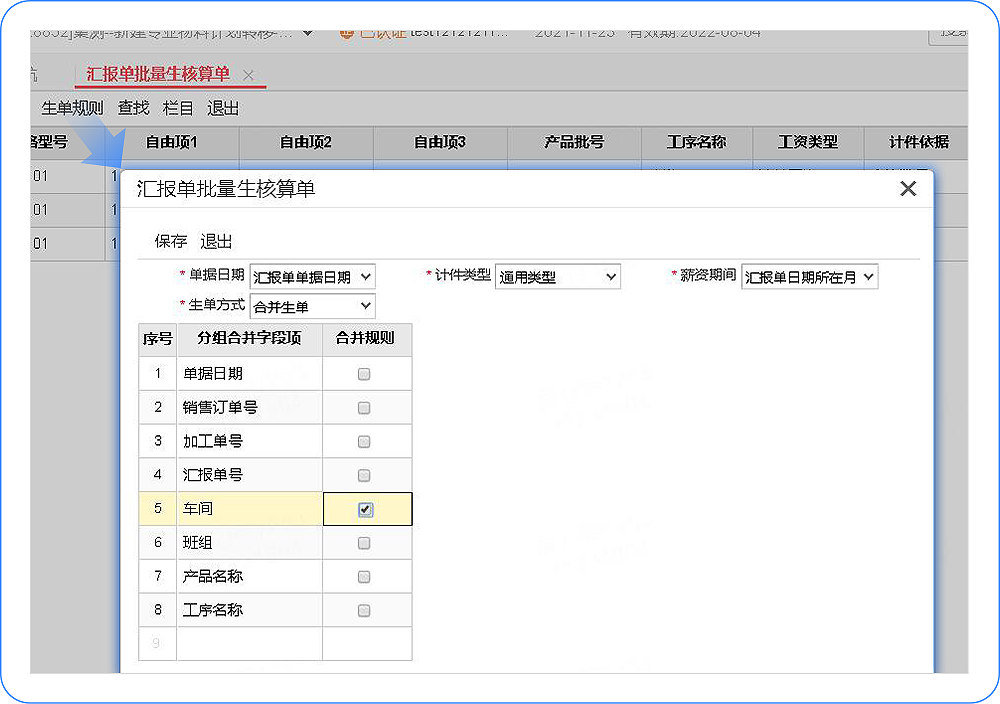Open the 薪资期间 dropdown

pyautogui.click(x=809, y=277)
